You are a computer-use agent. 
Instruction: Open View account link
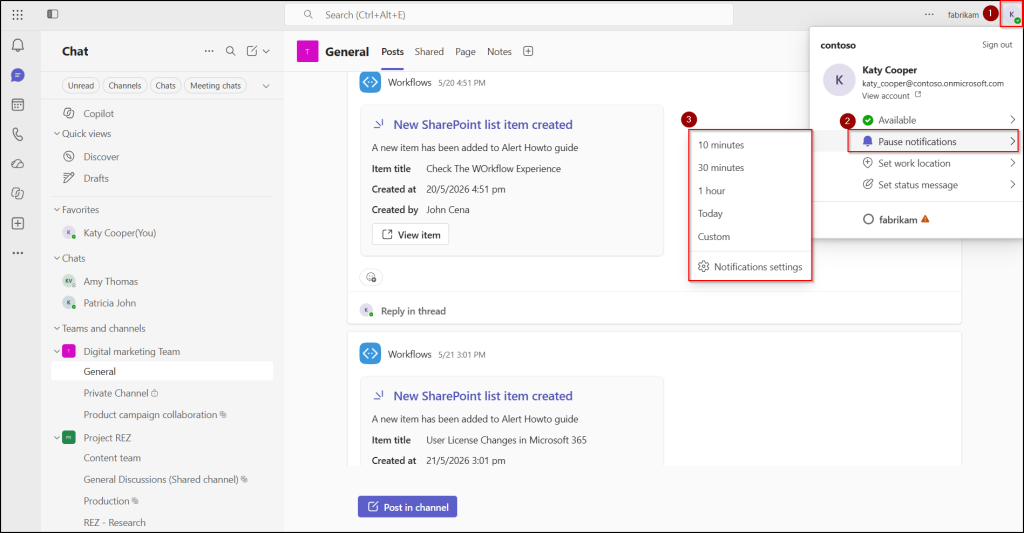point(891,96)
